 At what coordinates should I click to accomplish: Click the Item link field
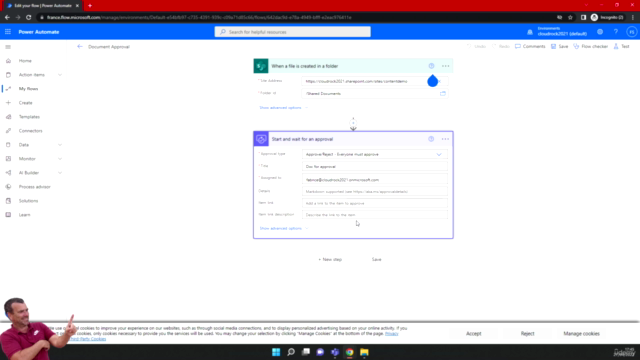[375, 203]
